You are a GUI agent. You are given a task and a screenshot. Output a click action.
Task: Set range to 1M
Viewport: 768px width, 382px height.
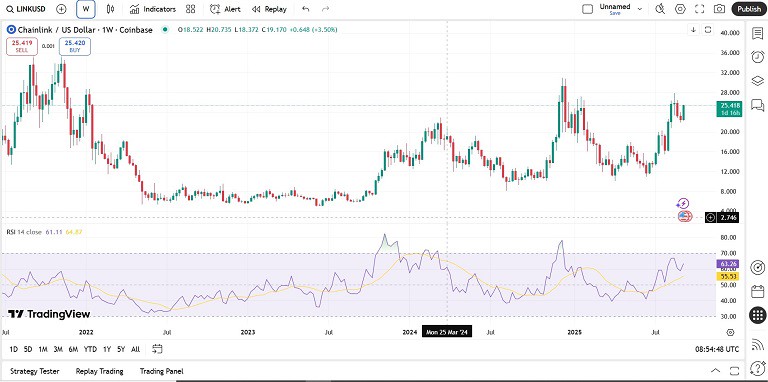pos(43,349)
